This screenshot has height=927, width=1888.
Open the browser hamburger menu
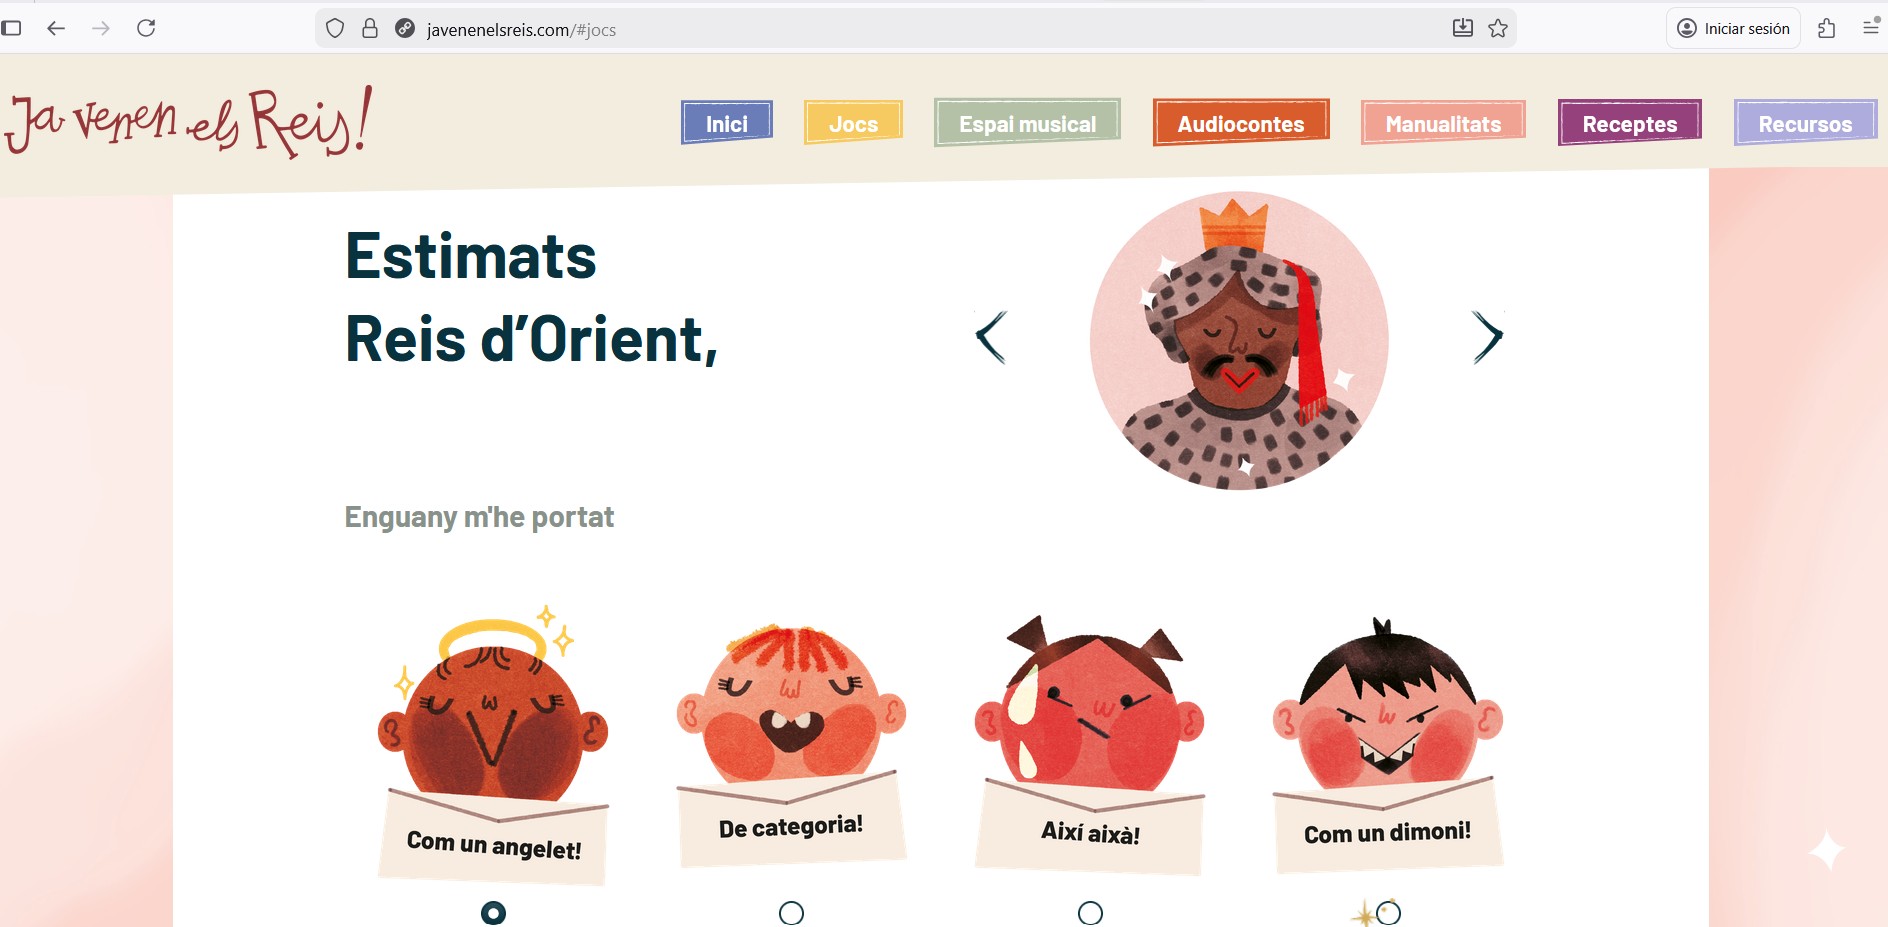coord(1871,28)
